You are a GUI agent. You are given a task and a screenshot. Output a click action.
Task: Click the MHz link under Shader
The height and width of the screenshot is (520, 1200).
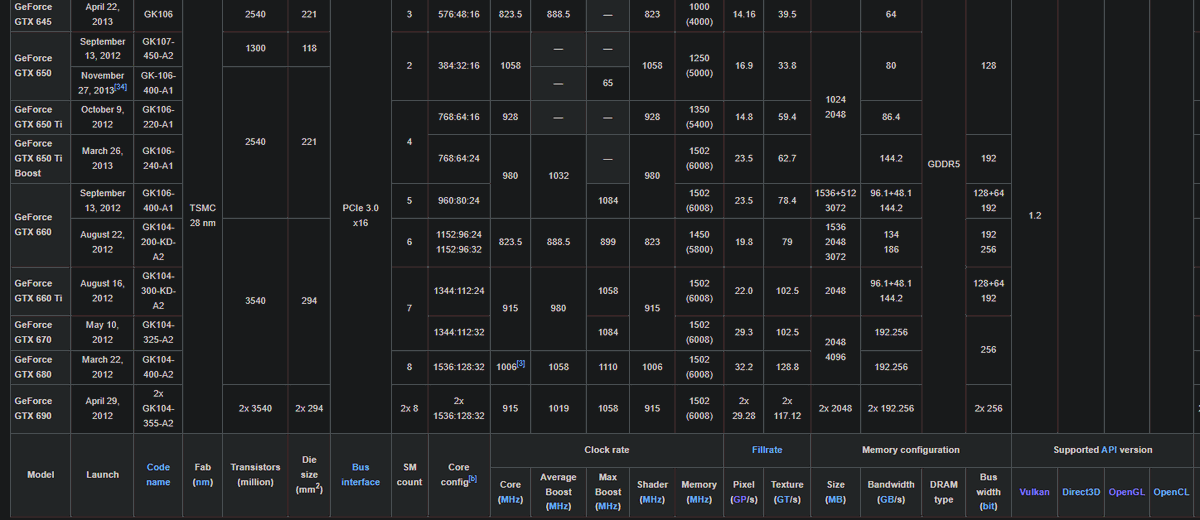(x=652, y=498)
